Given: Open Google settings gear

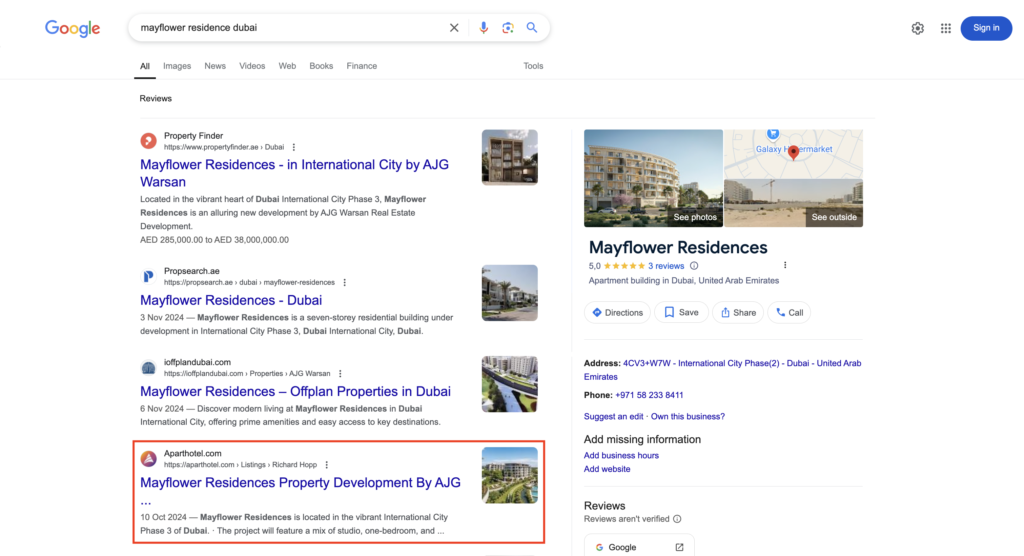Looking at the screenshot, I should point(918,28).
